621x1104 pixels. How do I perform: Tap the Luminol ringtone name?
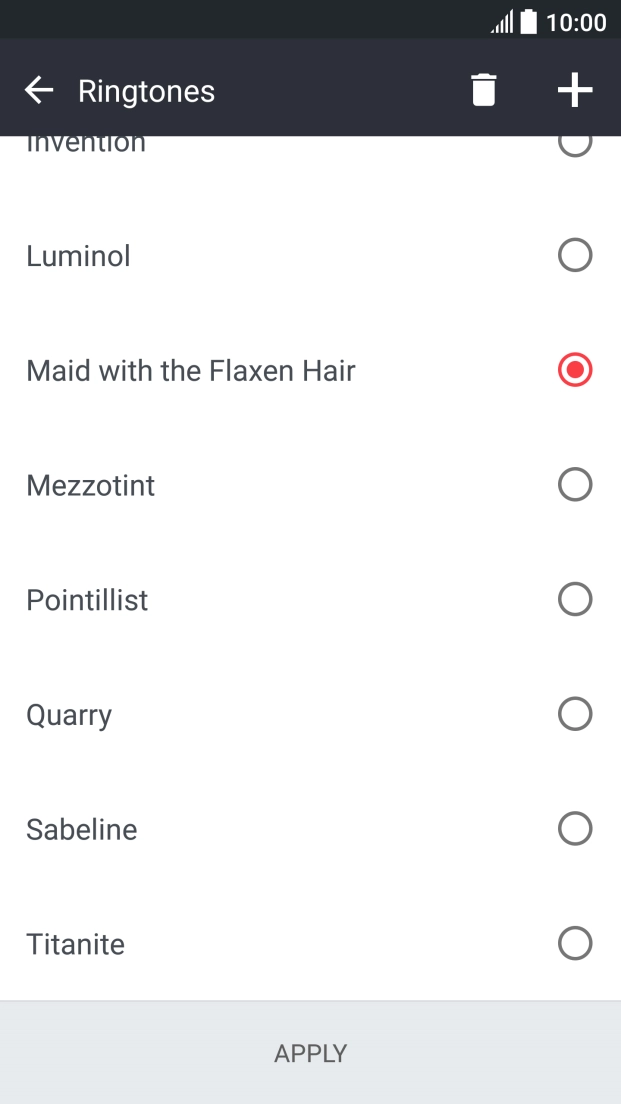pyautogui.click(x=78, y=256)
